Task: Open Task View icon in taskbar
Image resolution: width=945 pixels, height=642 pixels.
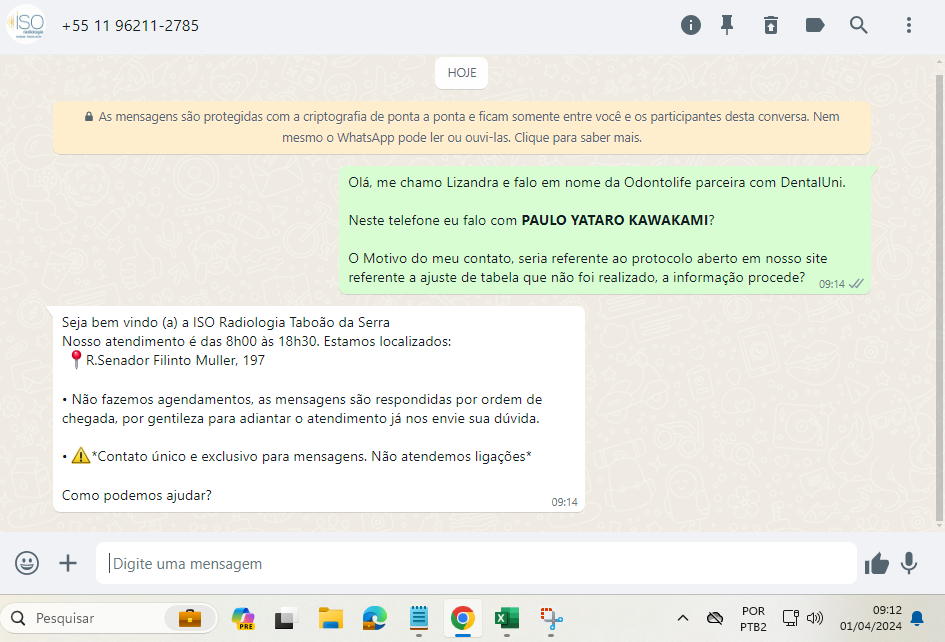Action: 286,618
